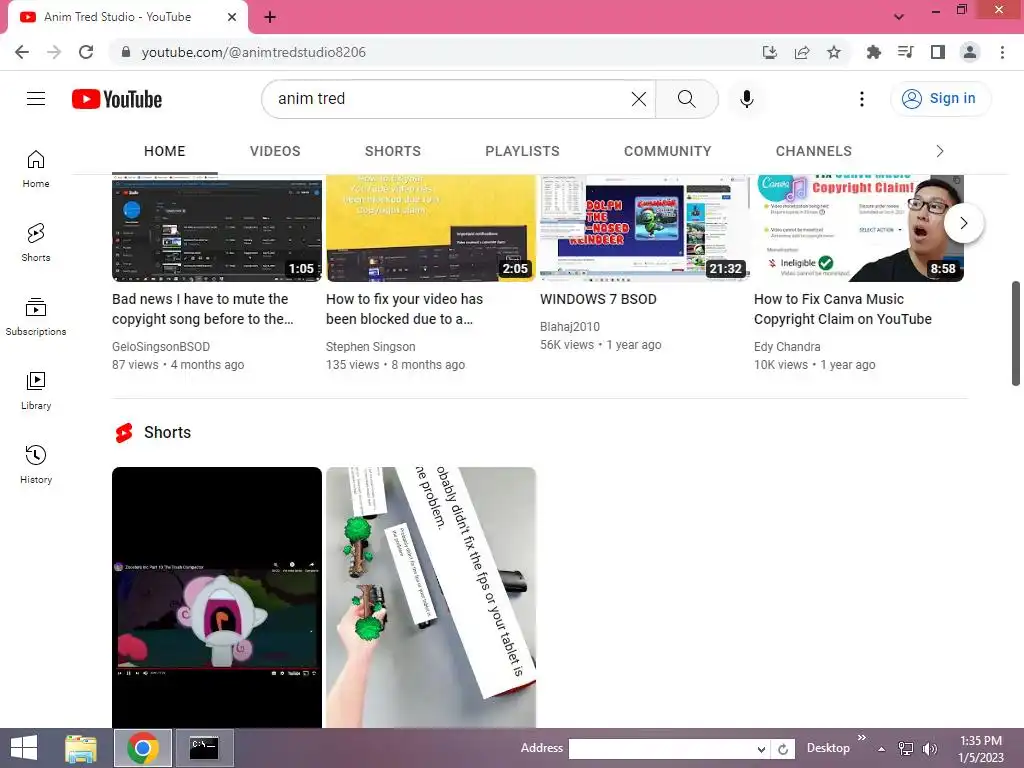Open 'WINDOWS 7 BSOD' video title
1024x768 pixels.
[598, 299]
